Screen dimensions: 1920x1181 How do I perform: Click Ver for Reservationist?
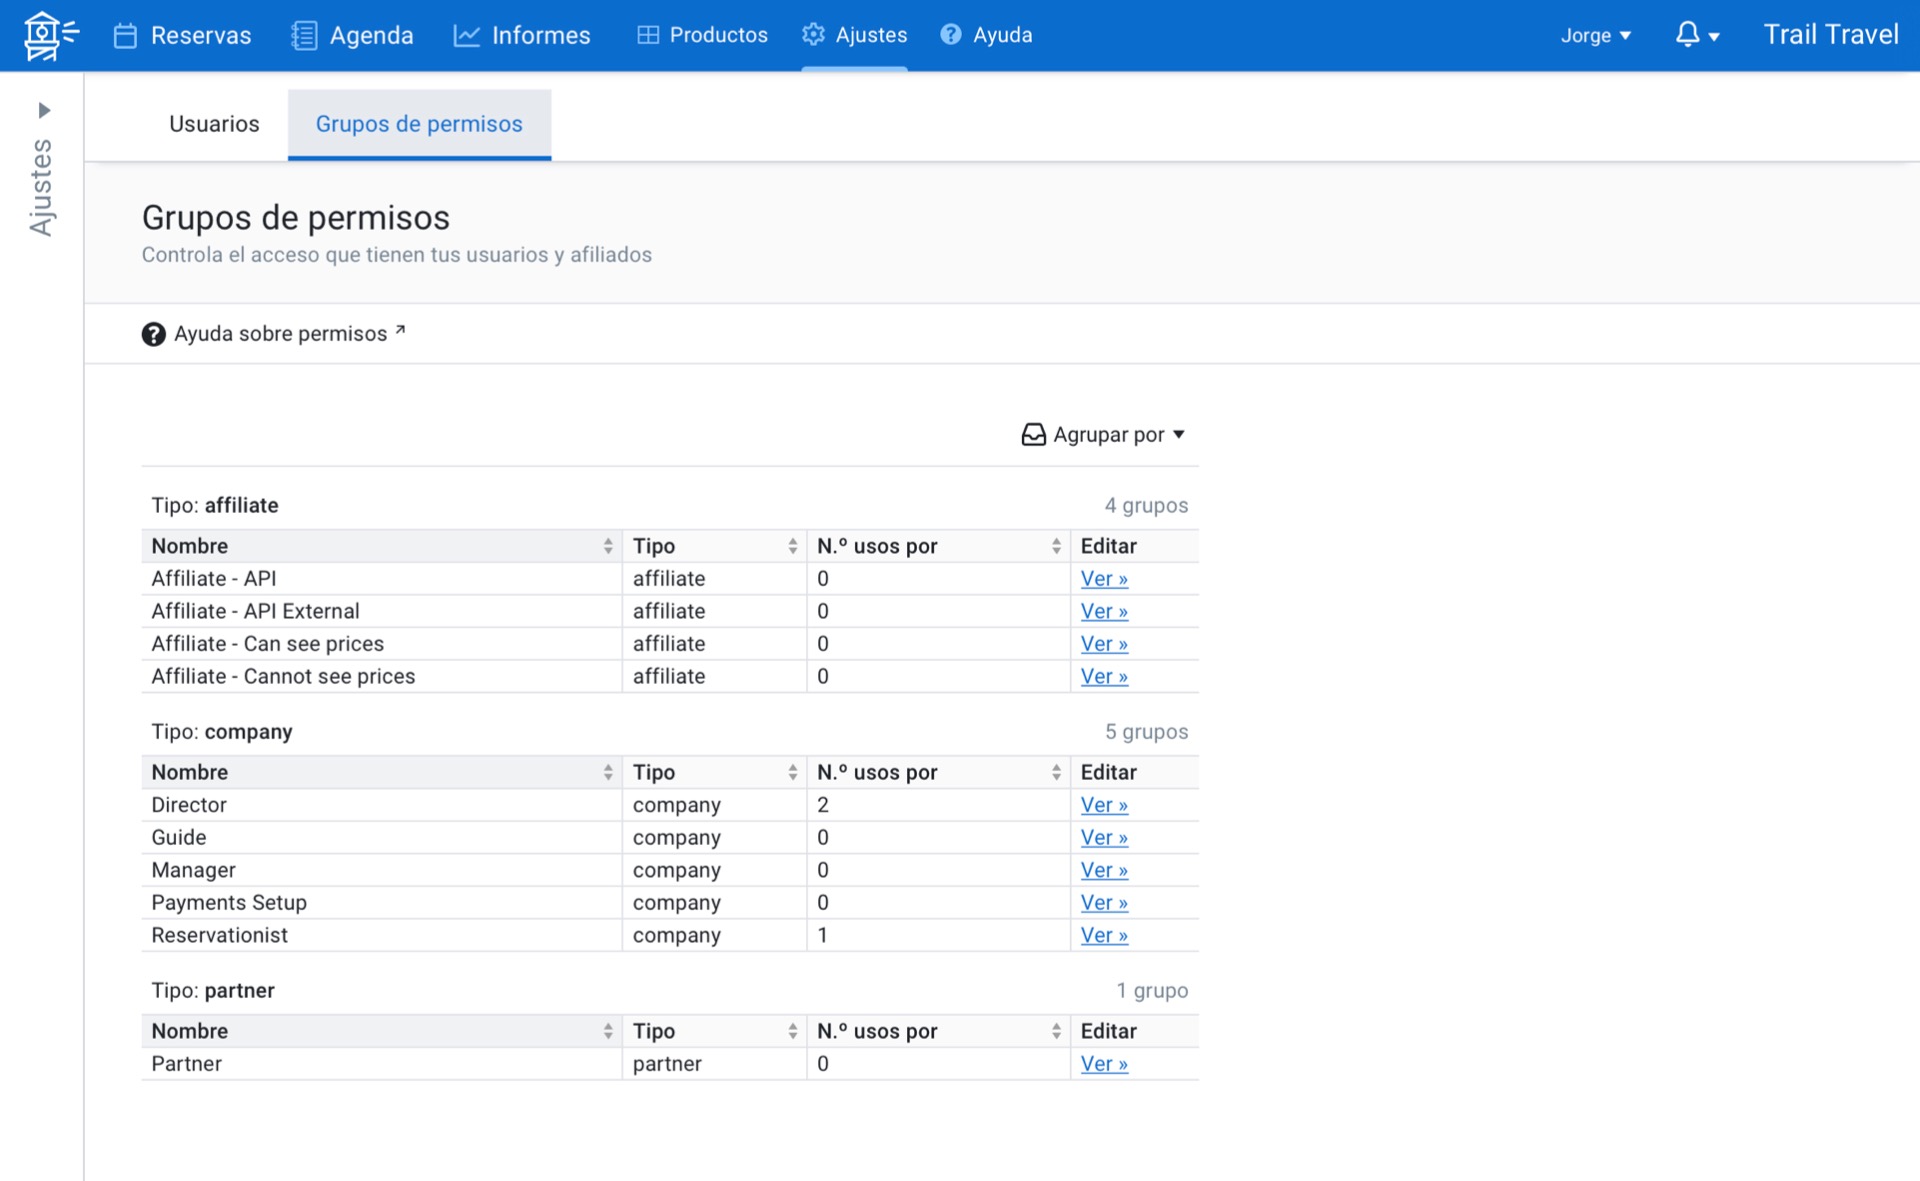click(x=1104, y=935)
